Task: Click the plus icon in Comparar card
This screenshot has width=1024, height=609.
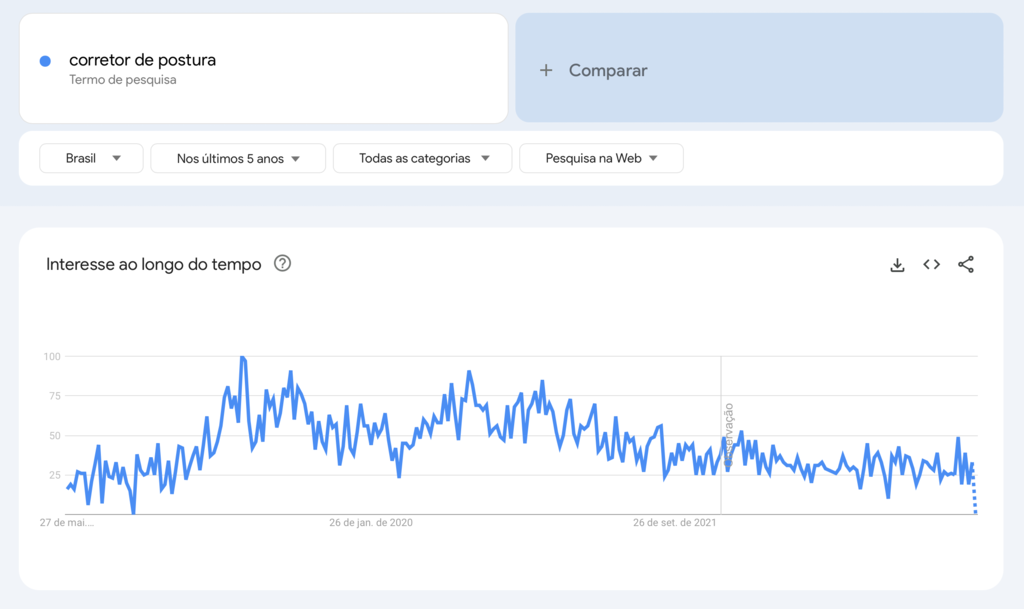Action: (546, 70)
